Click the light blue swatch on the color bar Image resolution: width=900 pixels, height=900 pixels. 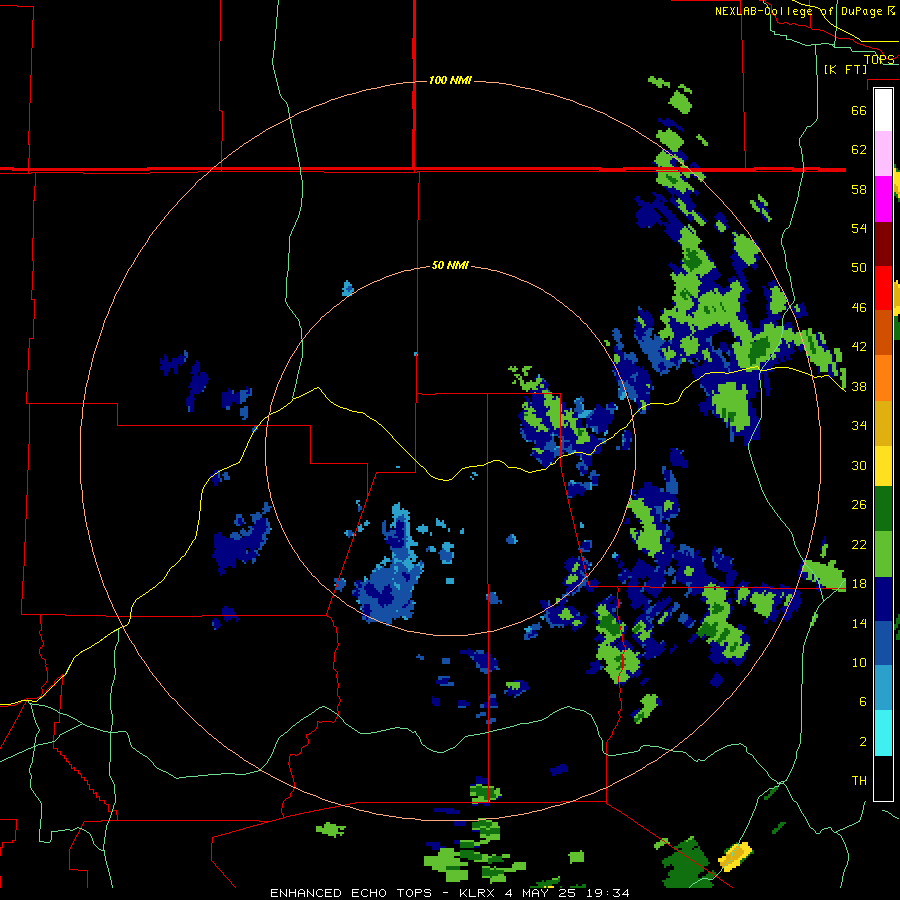coord(883,688)
